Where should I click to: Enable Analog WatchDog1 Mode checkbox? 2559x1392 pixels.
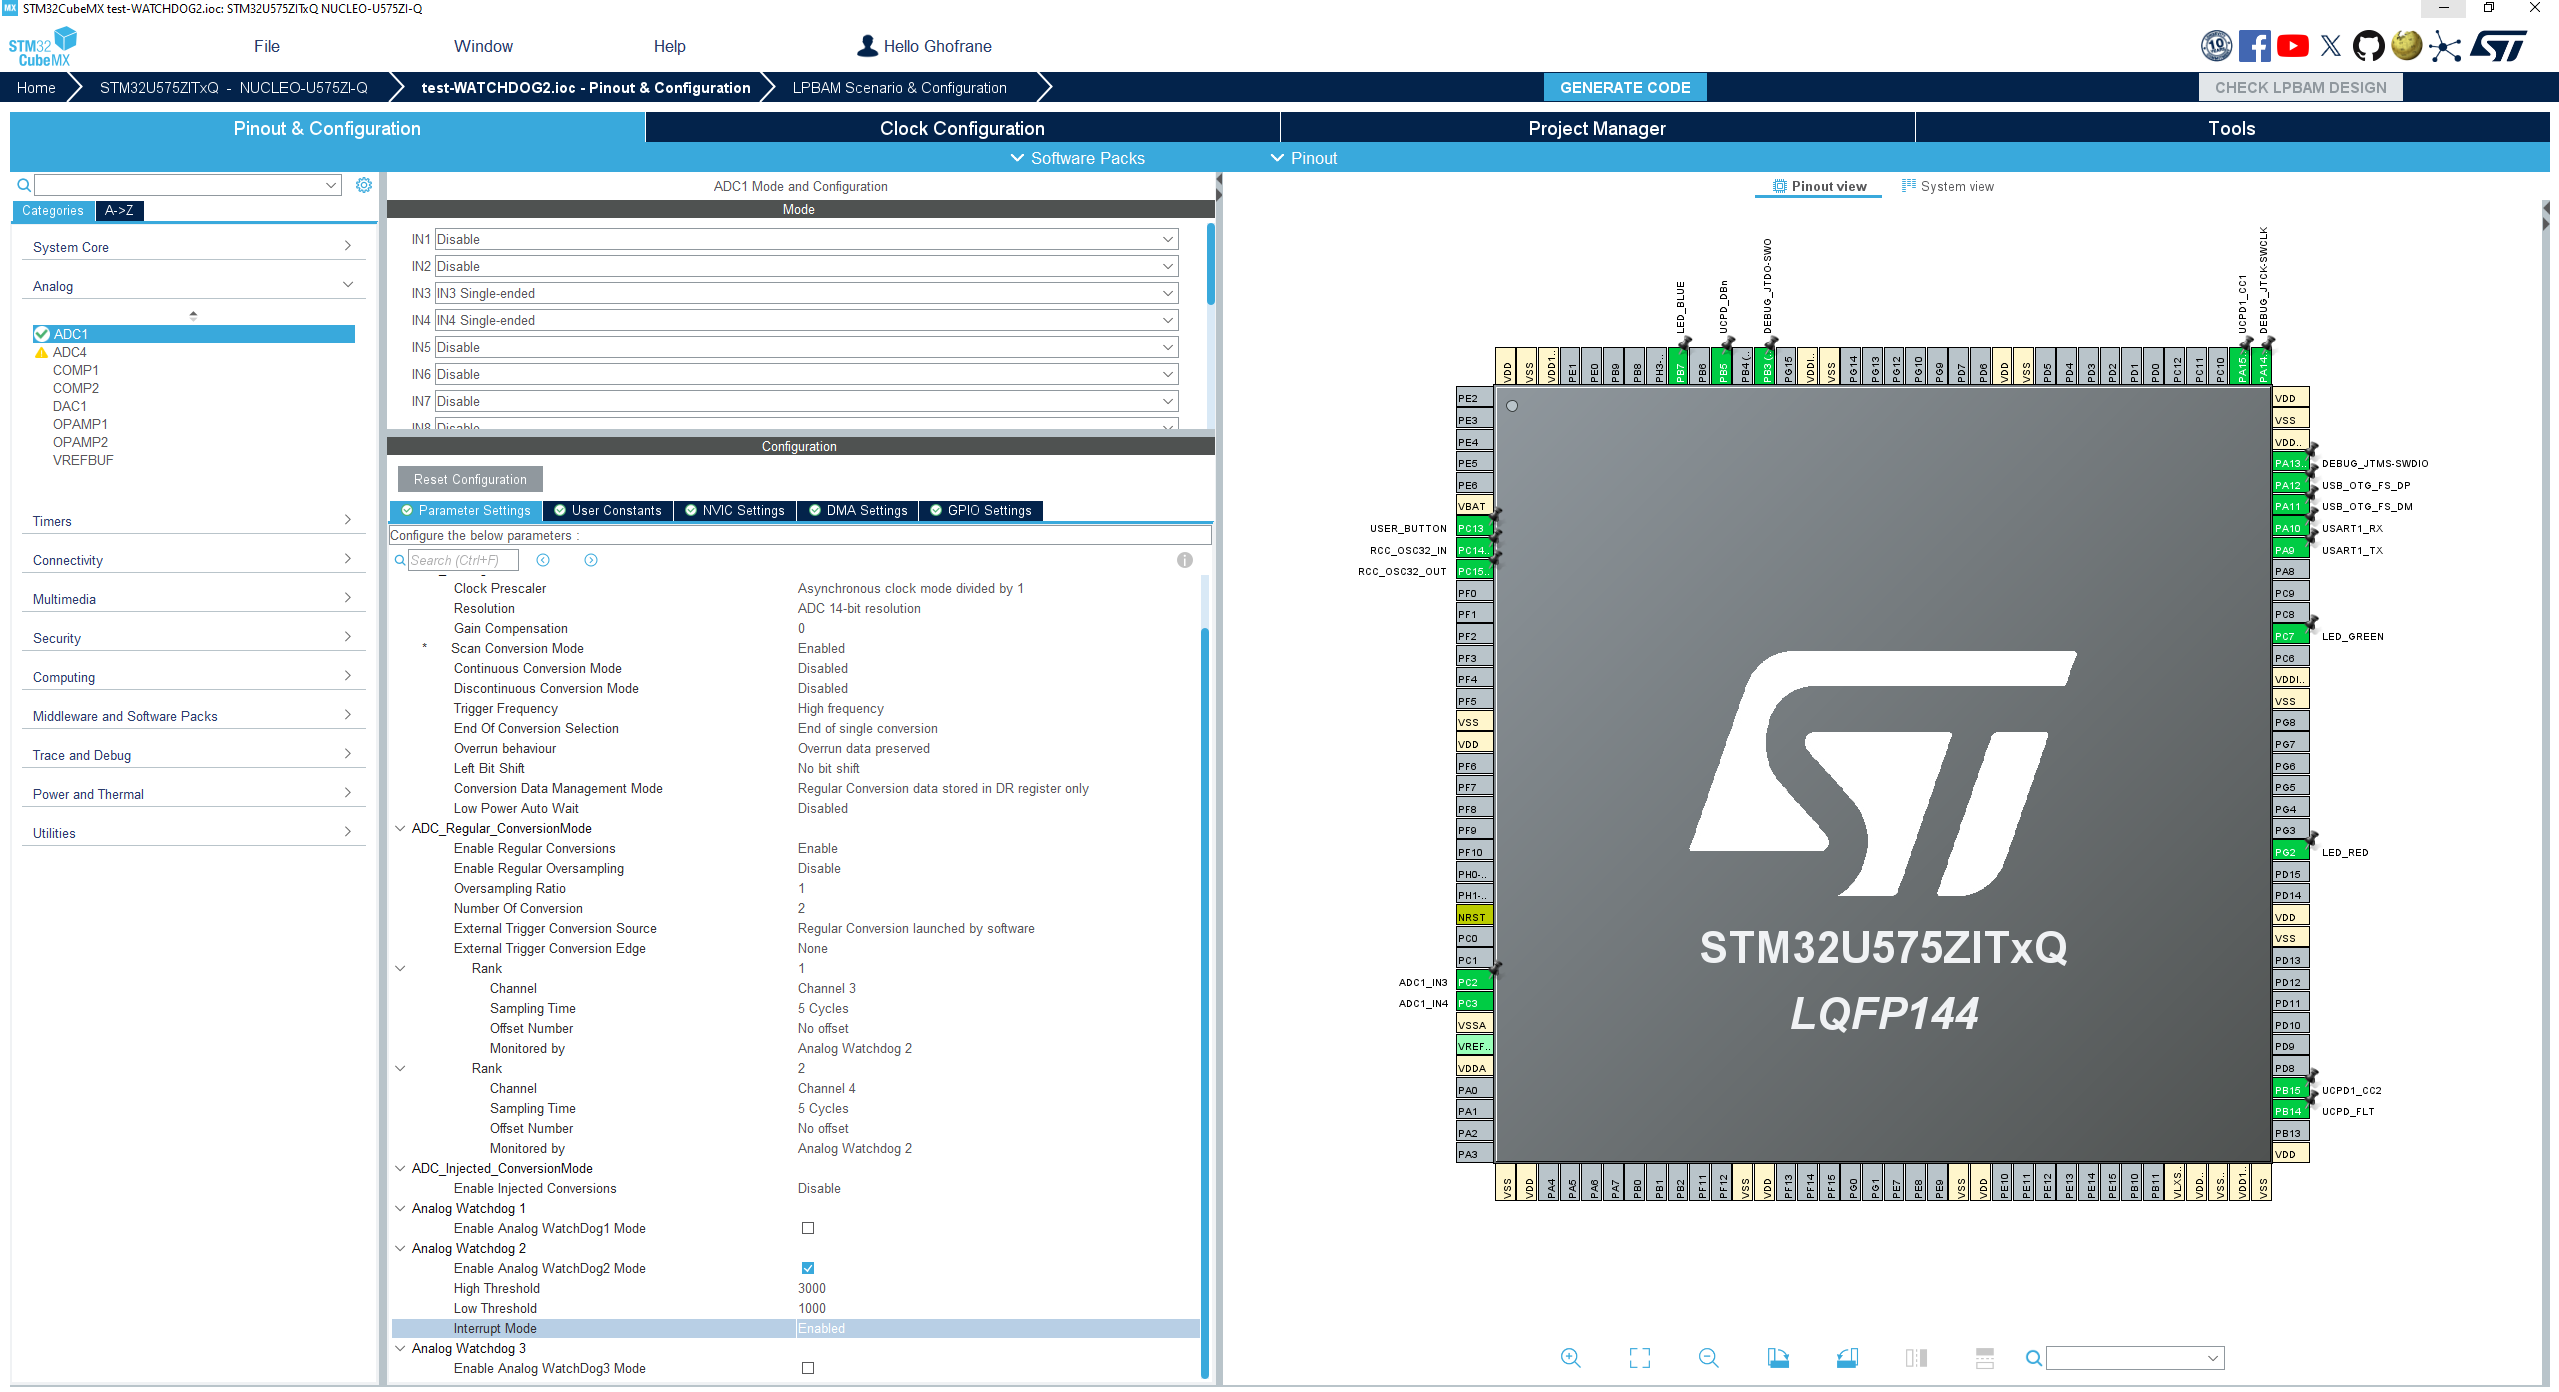(808, 1228)
